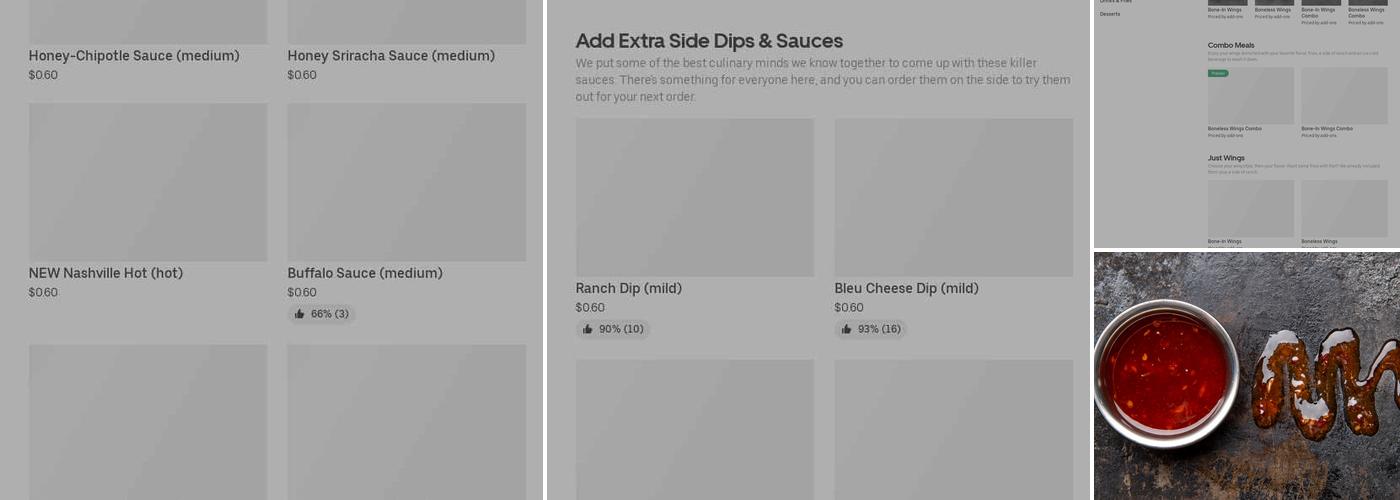The width and height of the screenshot is (1400, 500).
Task: Open the Desserts category in the sidebar
Action: click(x=1110, y=14)
